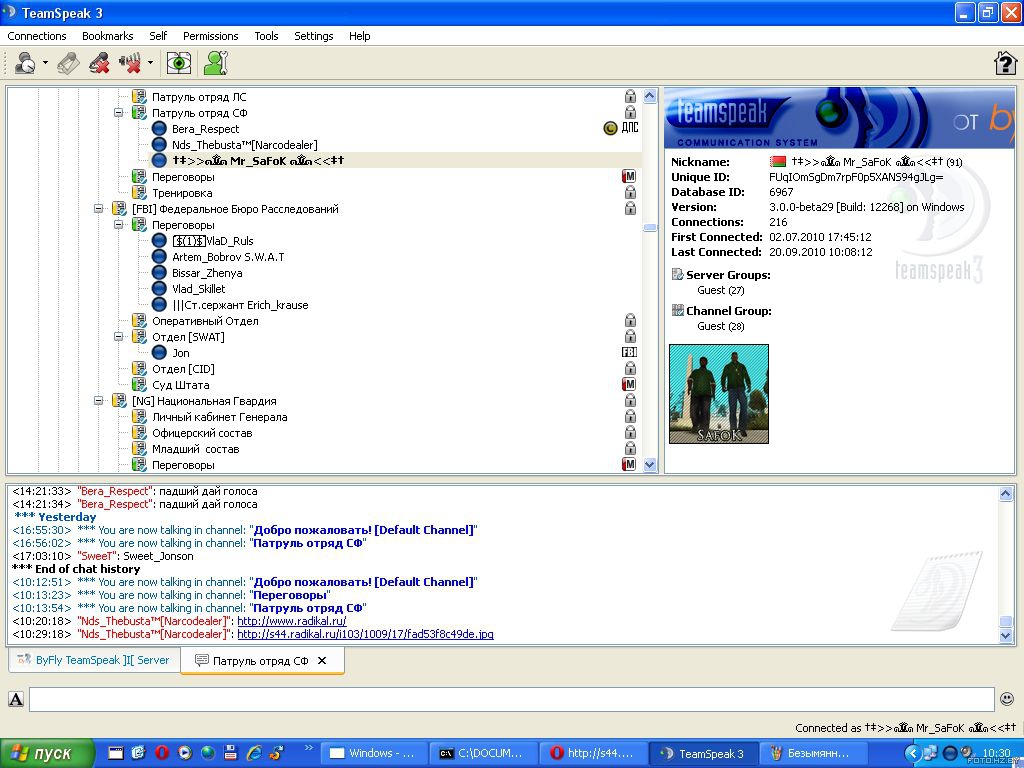Select channel Тренировка
1024x768 pixels.
tap(182, 193)
